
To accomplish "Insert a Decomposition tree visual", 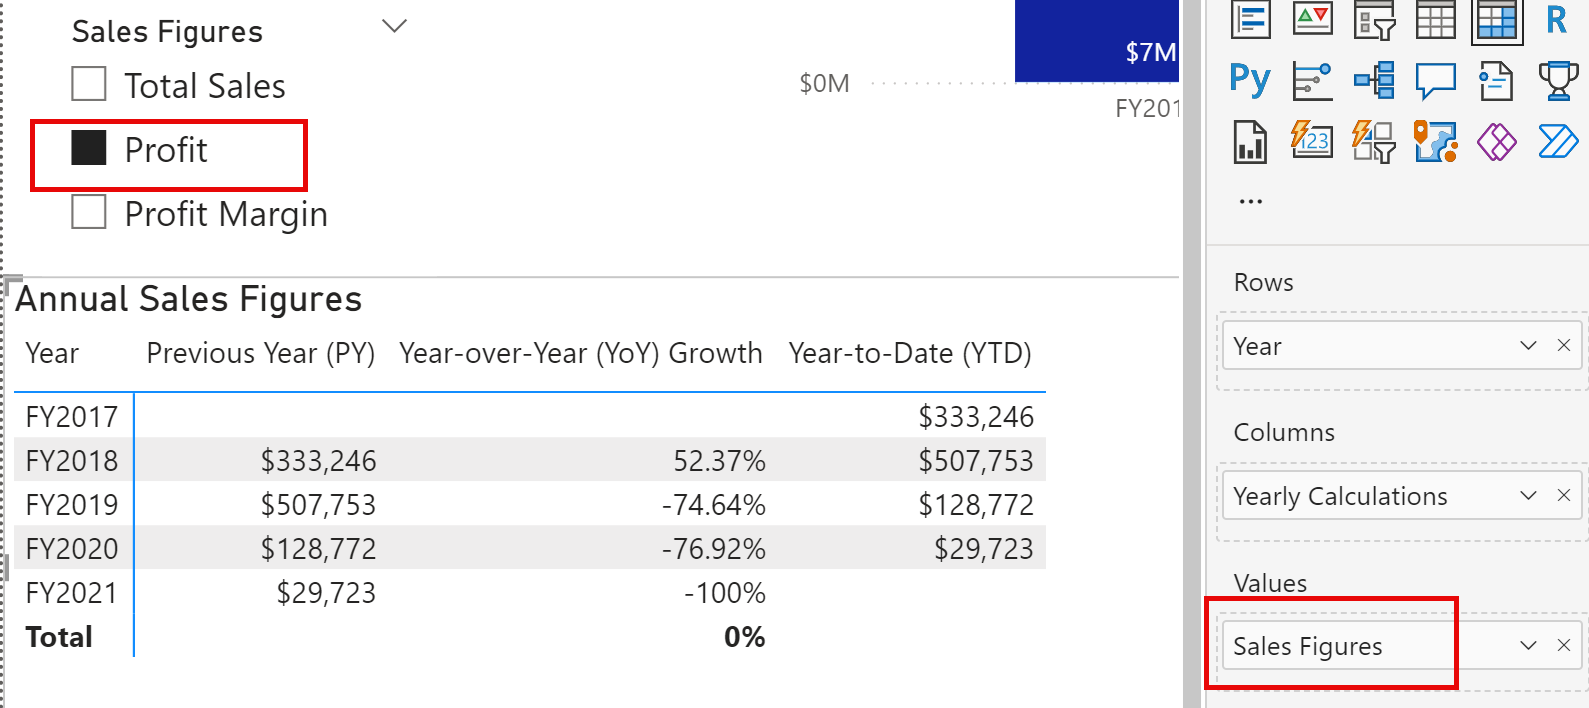I will (x=1374, y=80).
